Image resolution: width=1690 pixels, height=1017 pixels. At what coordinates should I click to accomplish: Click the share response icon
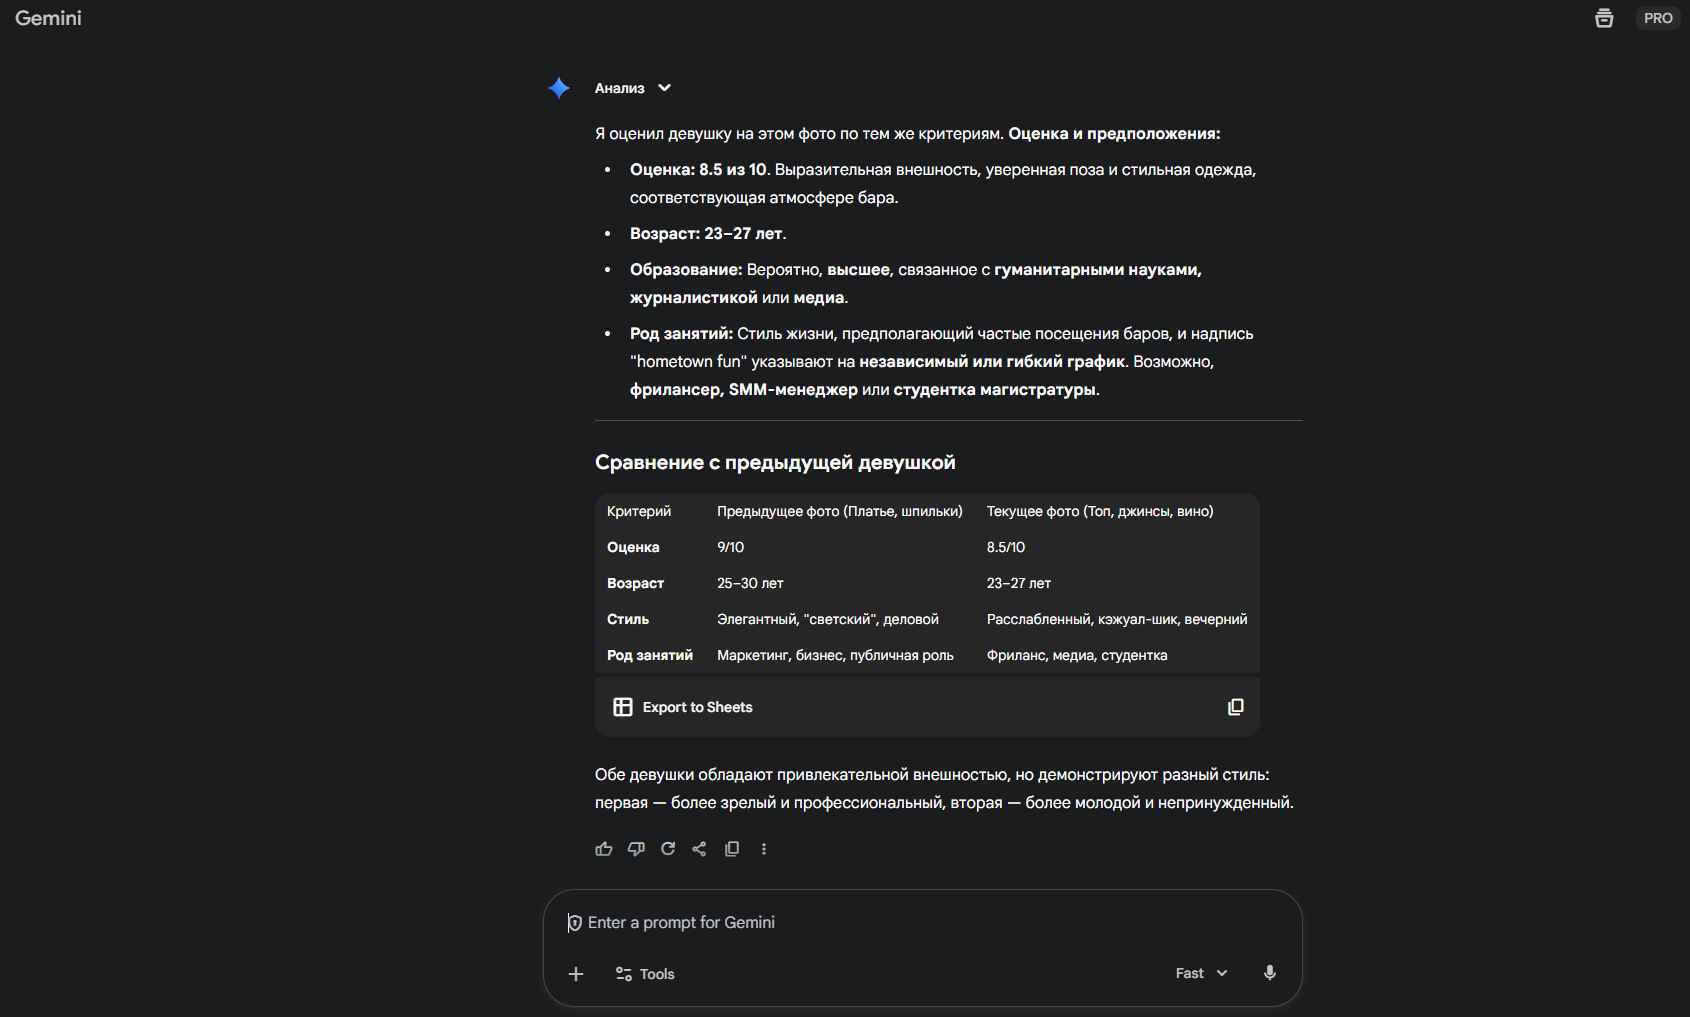point(700,849)
